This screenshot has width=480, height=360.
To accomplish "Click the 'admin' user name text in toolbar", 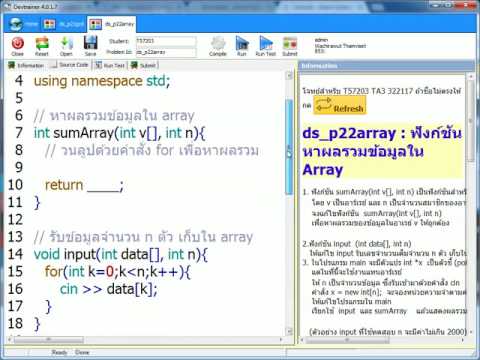I will [x=321, y=40].
